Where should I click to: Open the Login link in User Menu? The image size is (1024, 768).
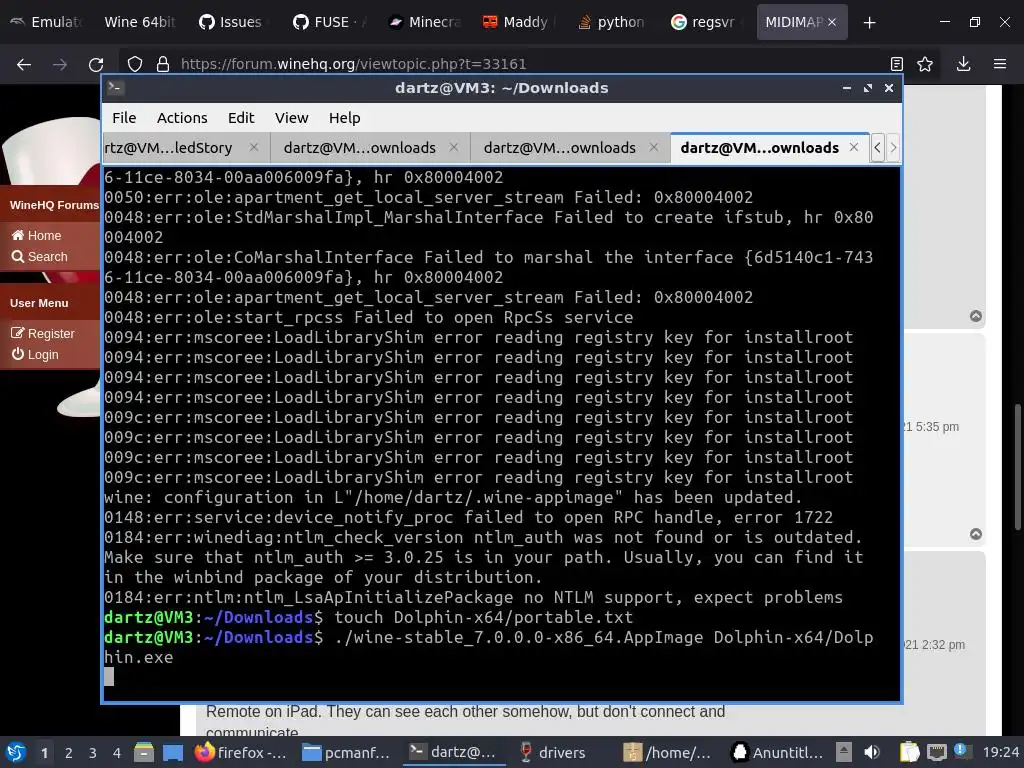point(35,355)
